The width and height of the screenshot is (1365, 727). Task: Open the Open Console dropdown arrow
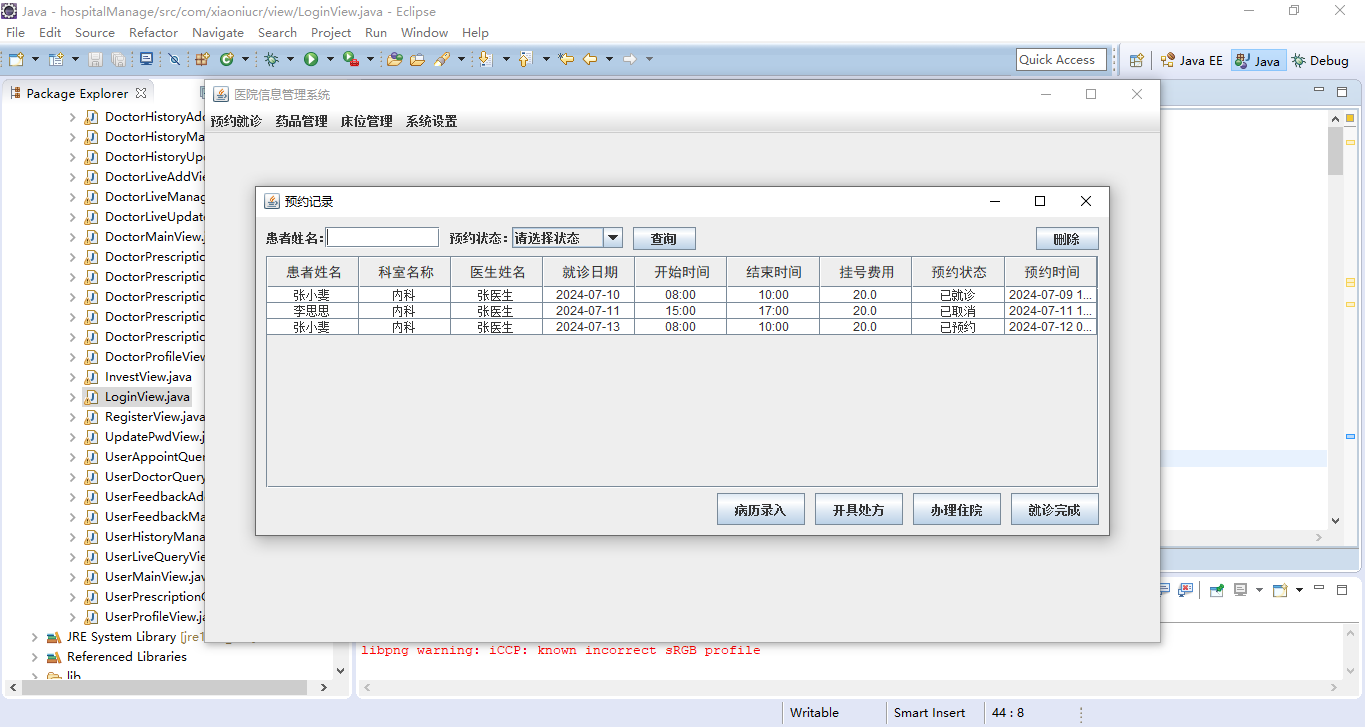click(1299, 590)
